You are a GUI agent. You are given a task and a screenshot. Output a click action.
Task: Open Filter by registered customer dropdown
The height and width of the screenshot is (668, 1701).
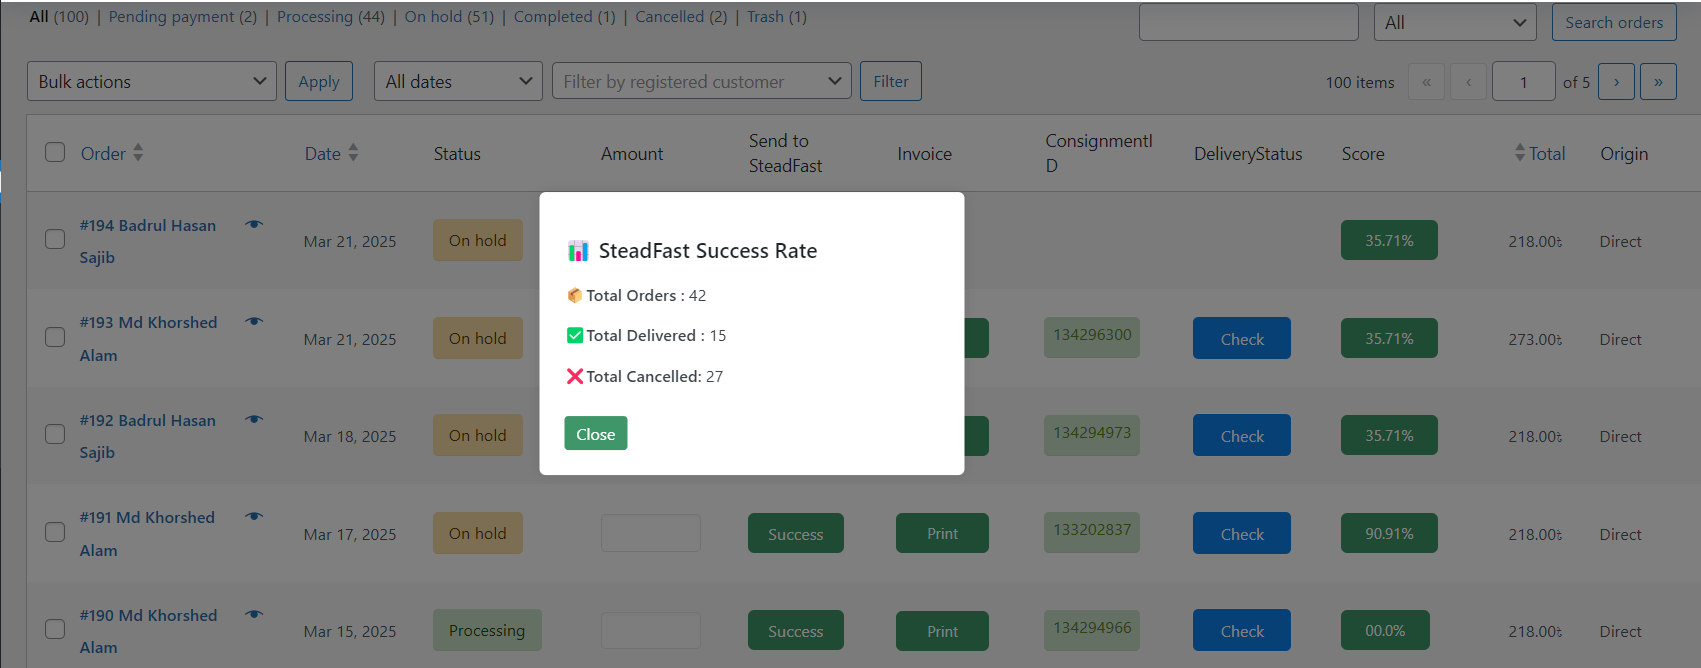pos(701,82)
